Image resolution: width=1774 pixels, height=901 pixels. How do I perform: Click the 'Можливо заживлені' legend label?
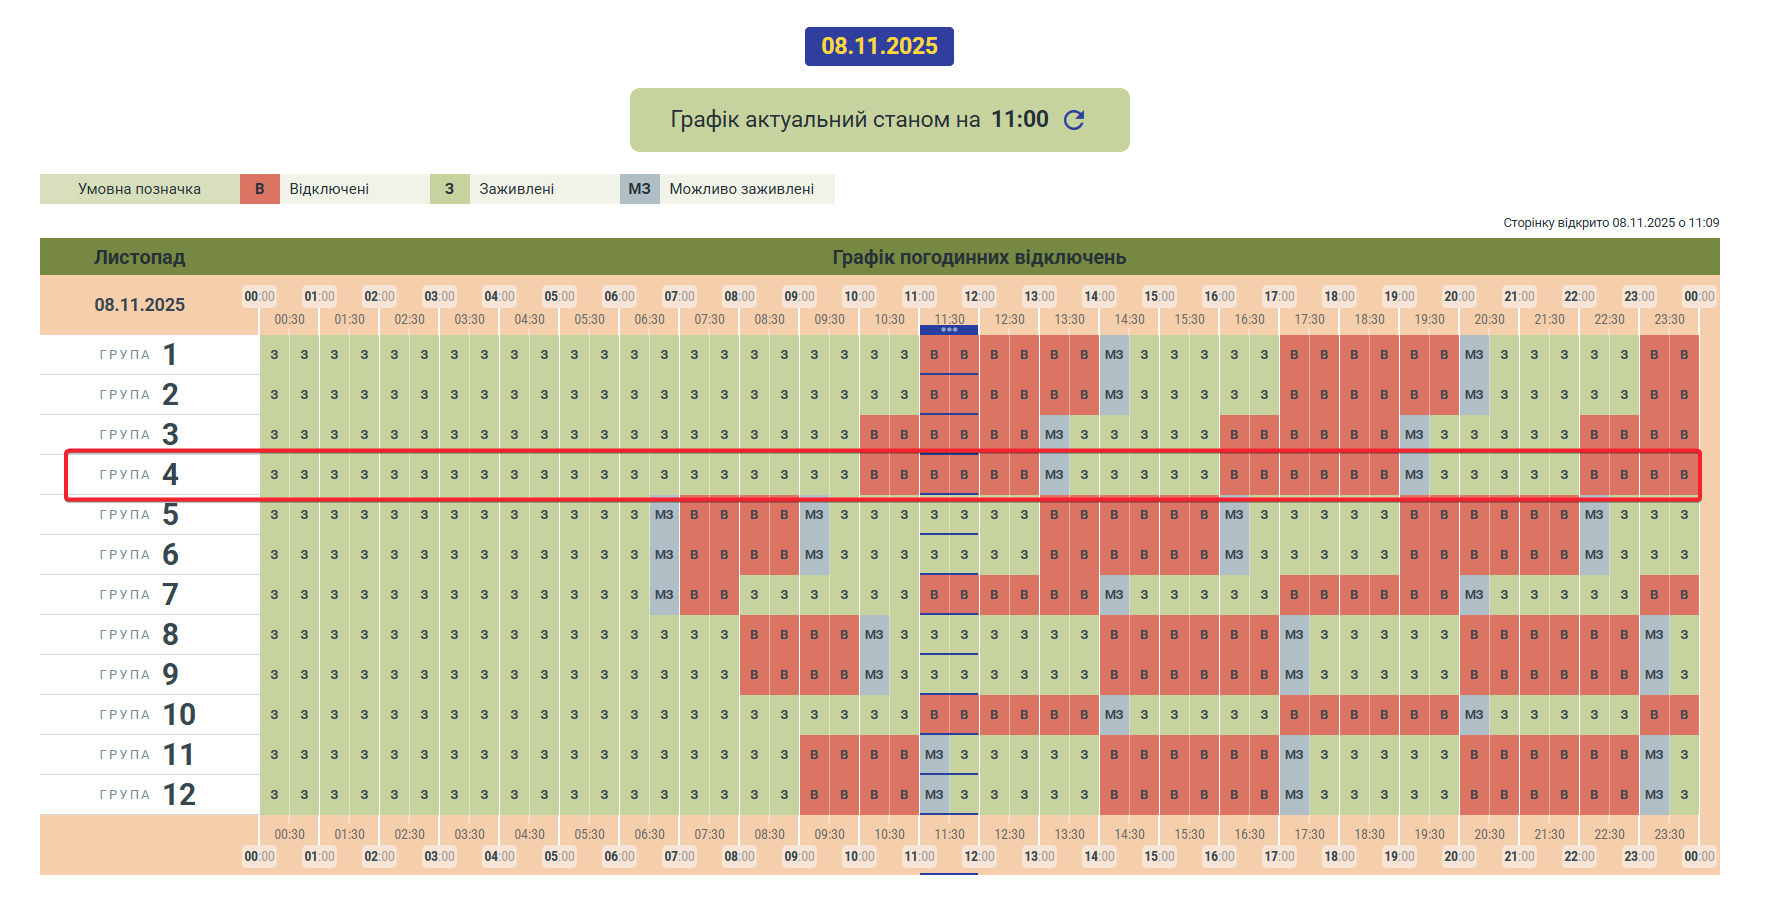pos(742,189)
